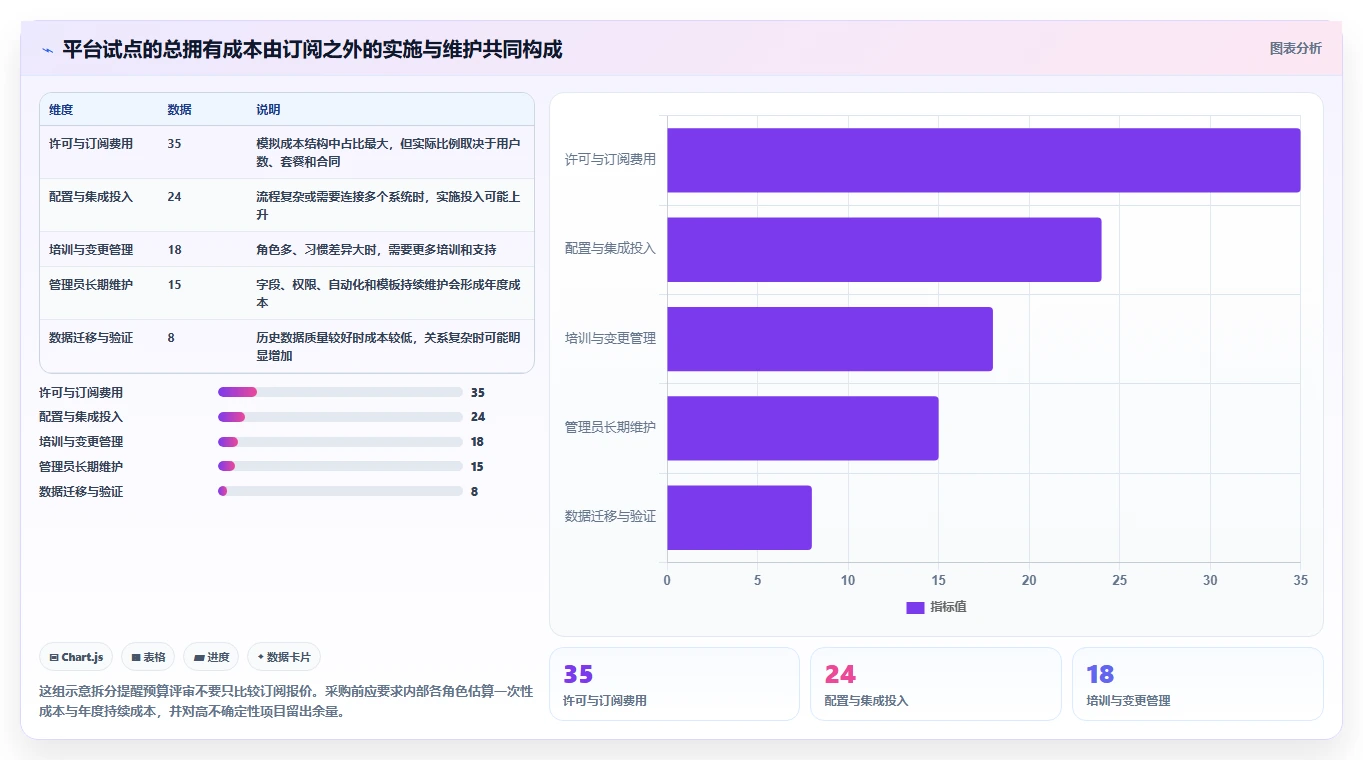
Task: Click the description starting 模拟成本结构中占比最大
Action: point(388,153)
